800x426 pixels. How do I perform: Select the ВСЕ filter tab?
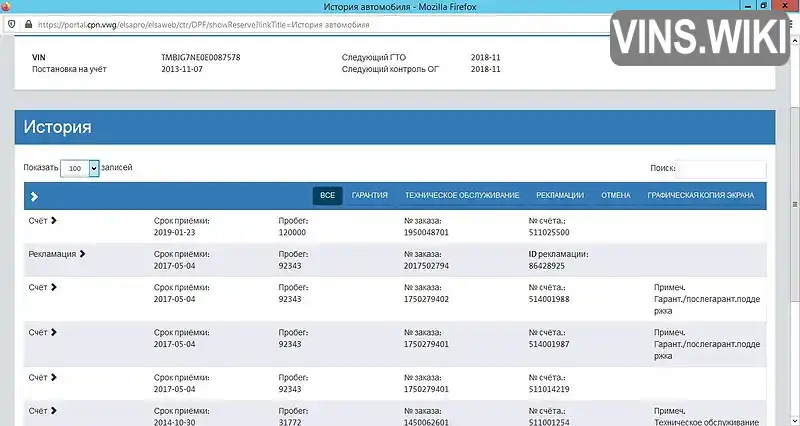coord(328,195)
